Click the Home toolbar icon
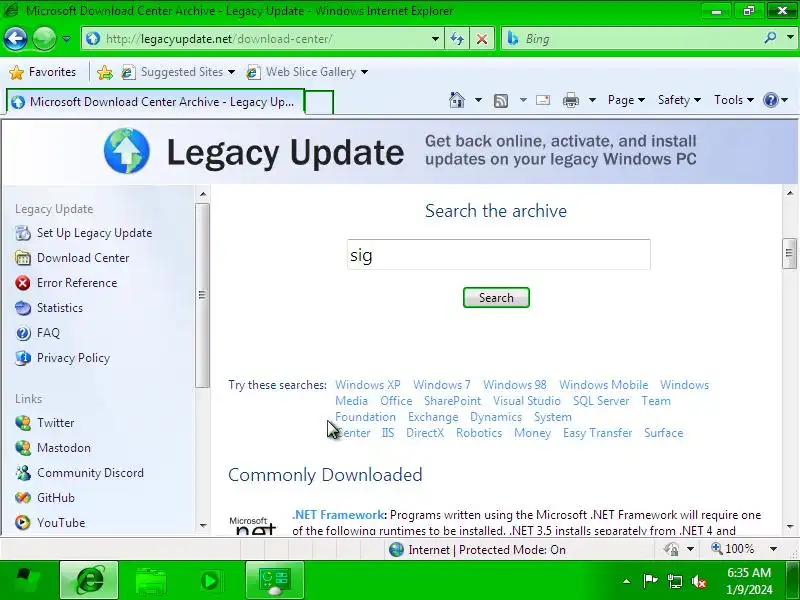Image resolution: width=800 pixels, height=600 pixels. [x=457, y=100]
